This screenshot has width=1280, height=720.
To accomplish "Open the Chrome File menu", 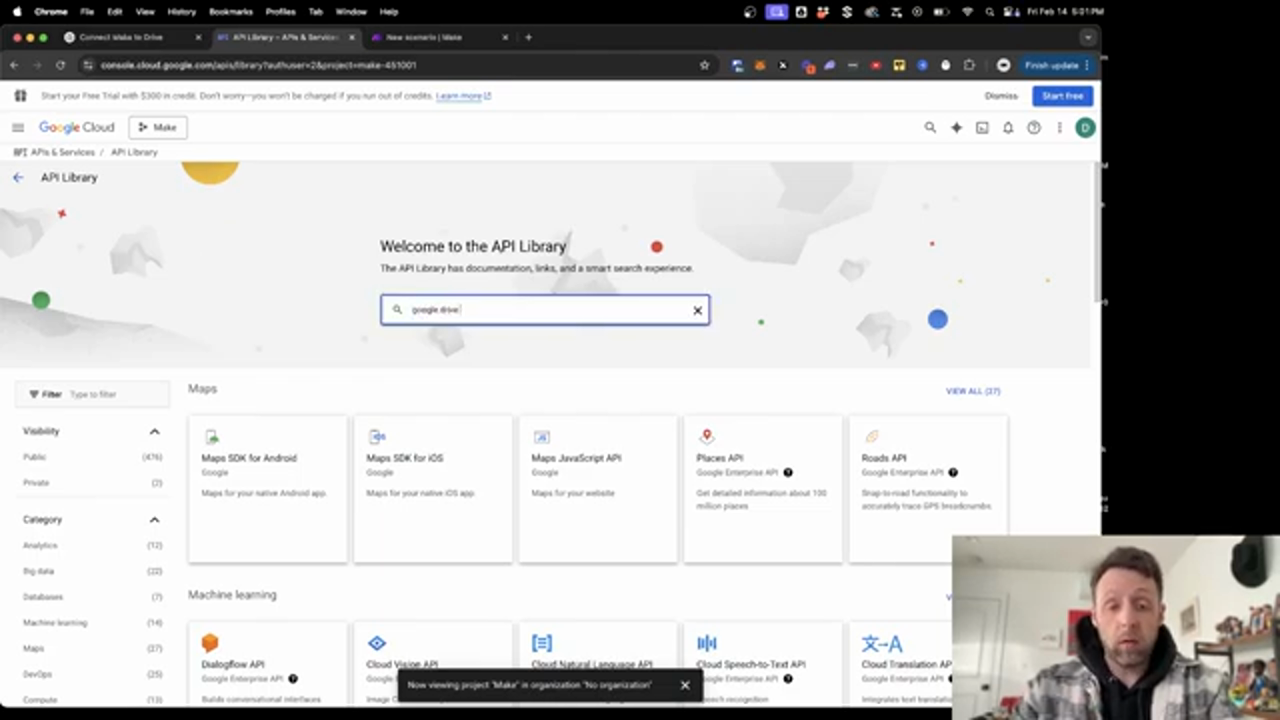I will pos(87,12).
